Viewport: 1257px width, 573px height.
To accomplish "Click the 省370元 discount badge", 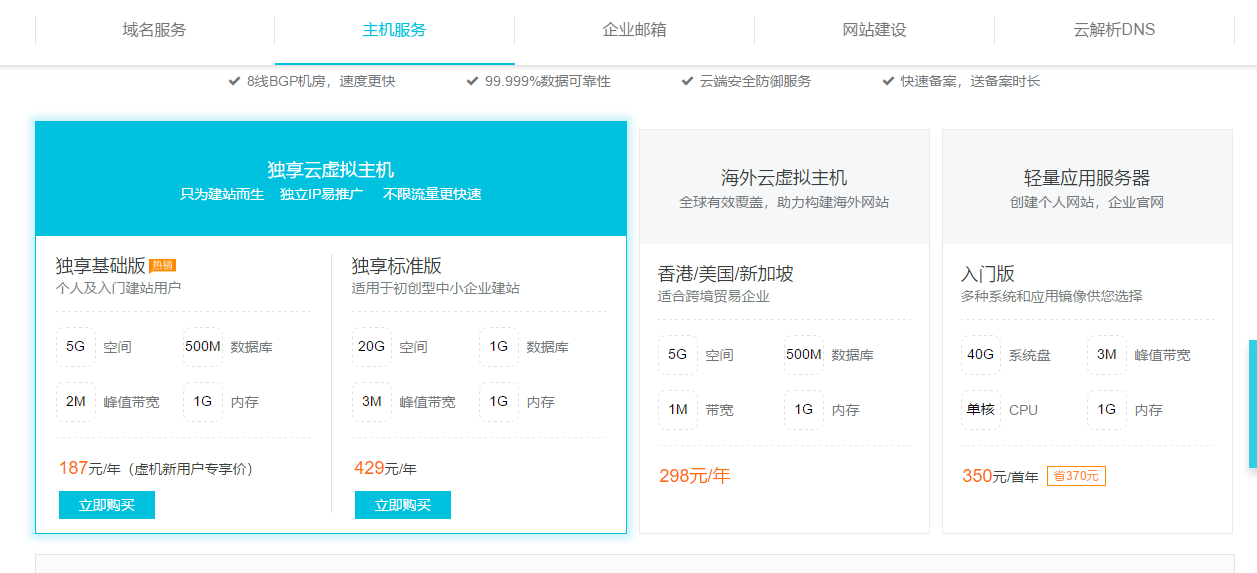I will pos(1076,476).
